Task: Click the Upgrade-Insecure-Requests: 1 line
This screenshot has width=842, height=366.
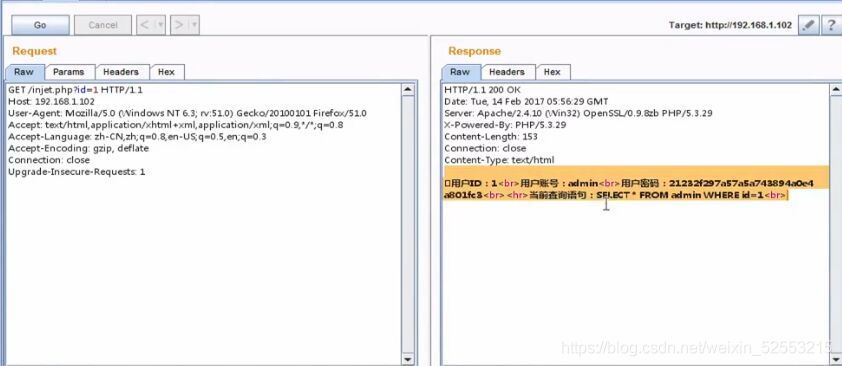Action: pyautogui.click(x=76, y=172)
